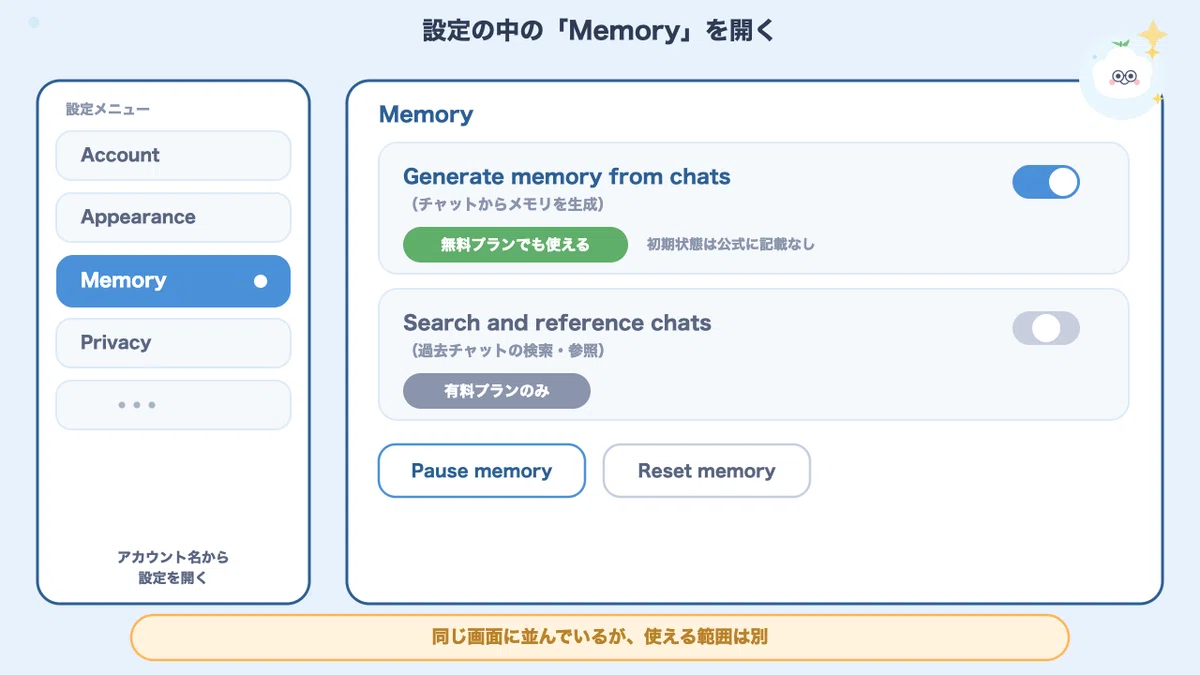
Task: Click the アカウント名から設定を開く caption text
Action: 173,567
